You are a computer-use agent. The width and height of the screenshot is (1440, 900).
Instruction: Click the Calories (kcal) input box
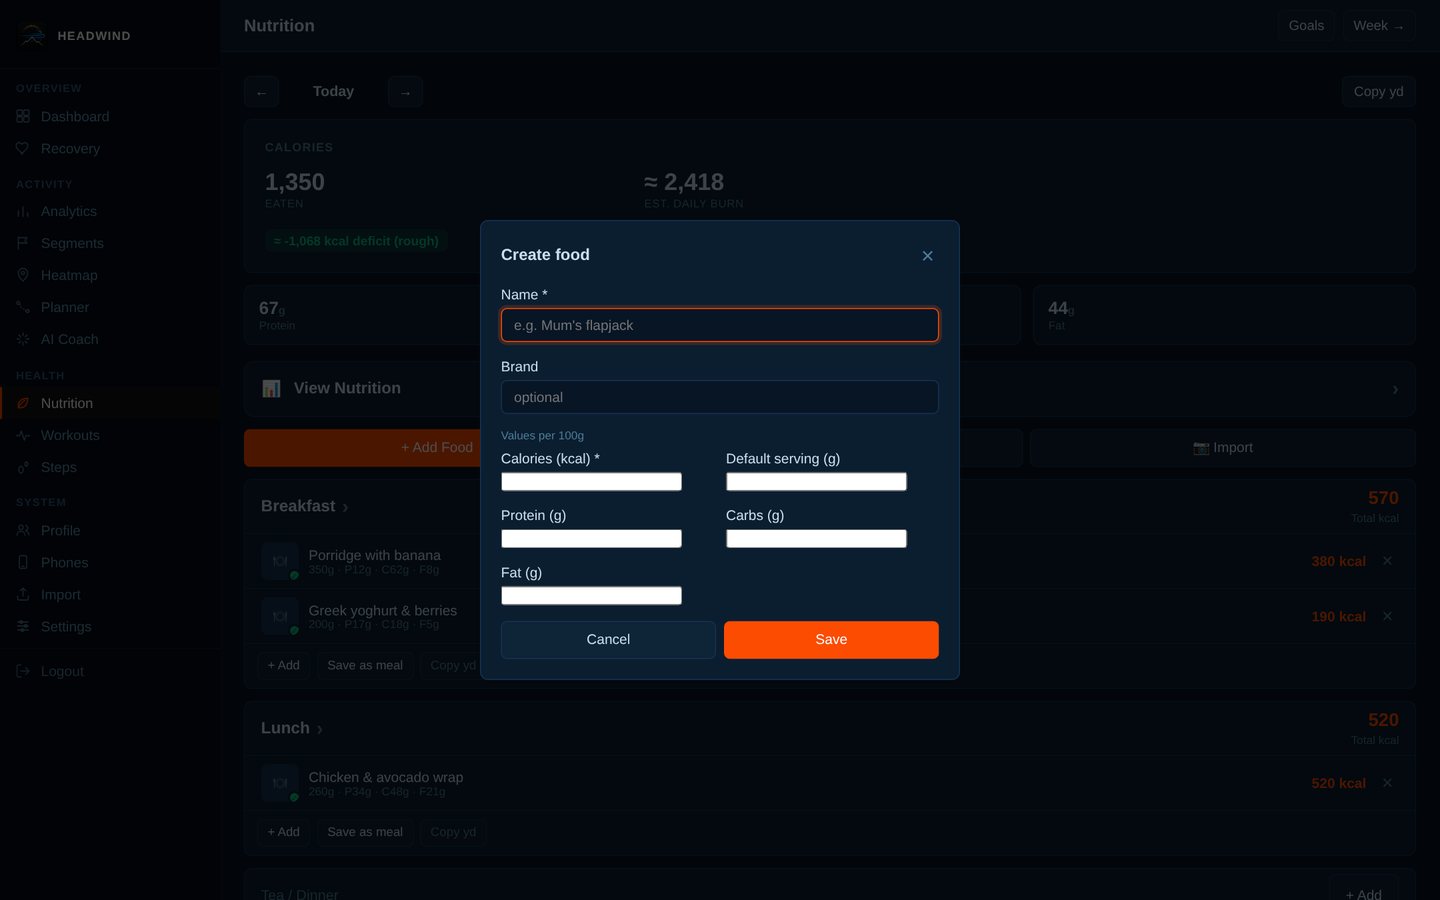click(x=591, y=482)
